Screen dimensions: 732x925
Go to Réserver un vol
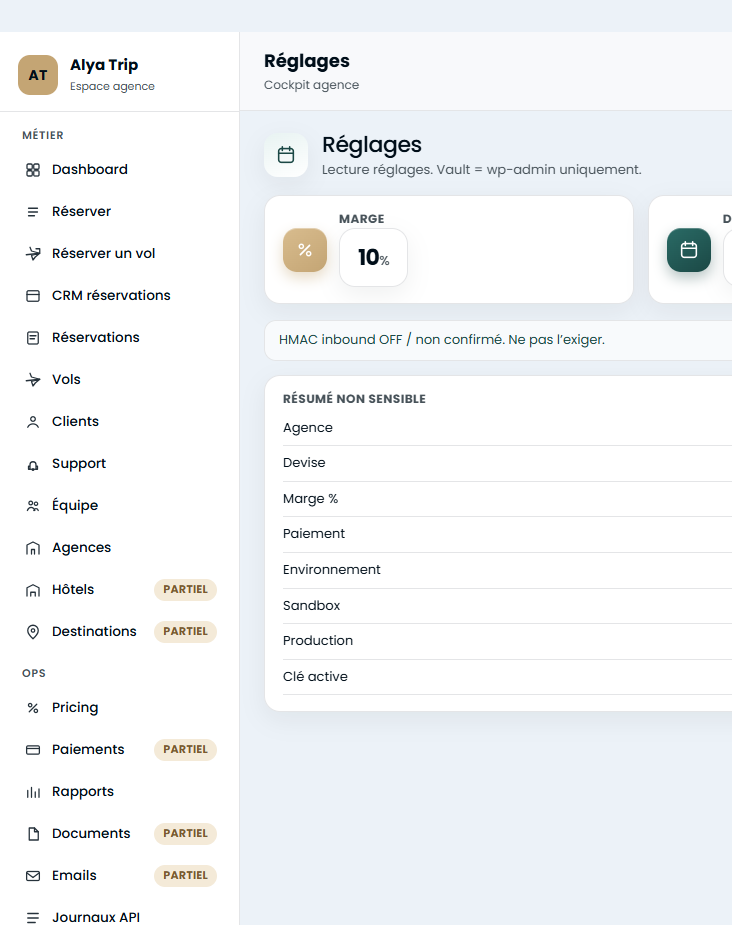[120, 254]
